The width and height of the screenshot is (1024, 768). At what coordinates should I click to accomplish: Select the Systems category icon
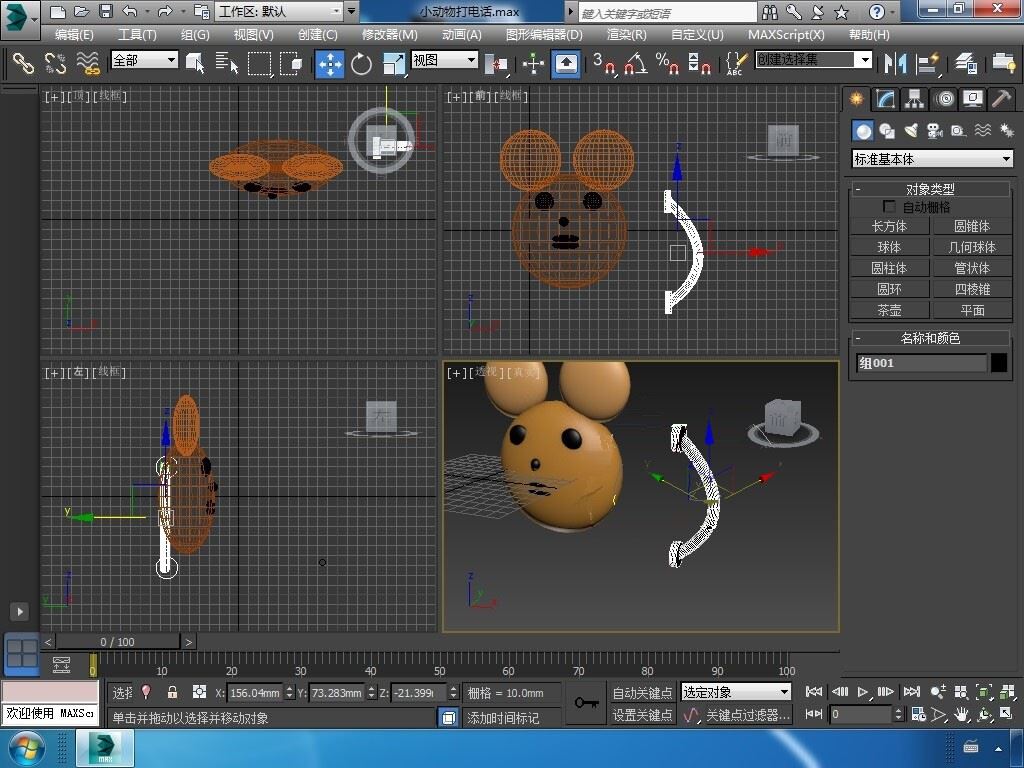click(1006, 131)
